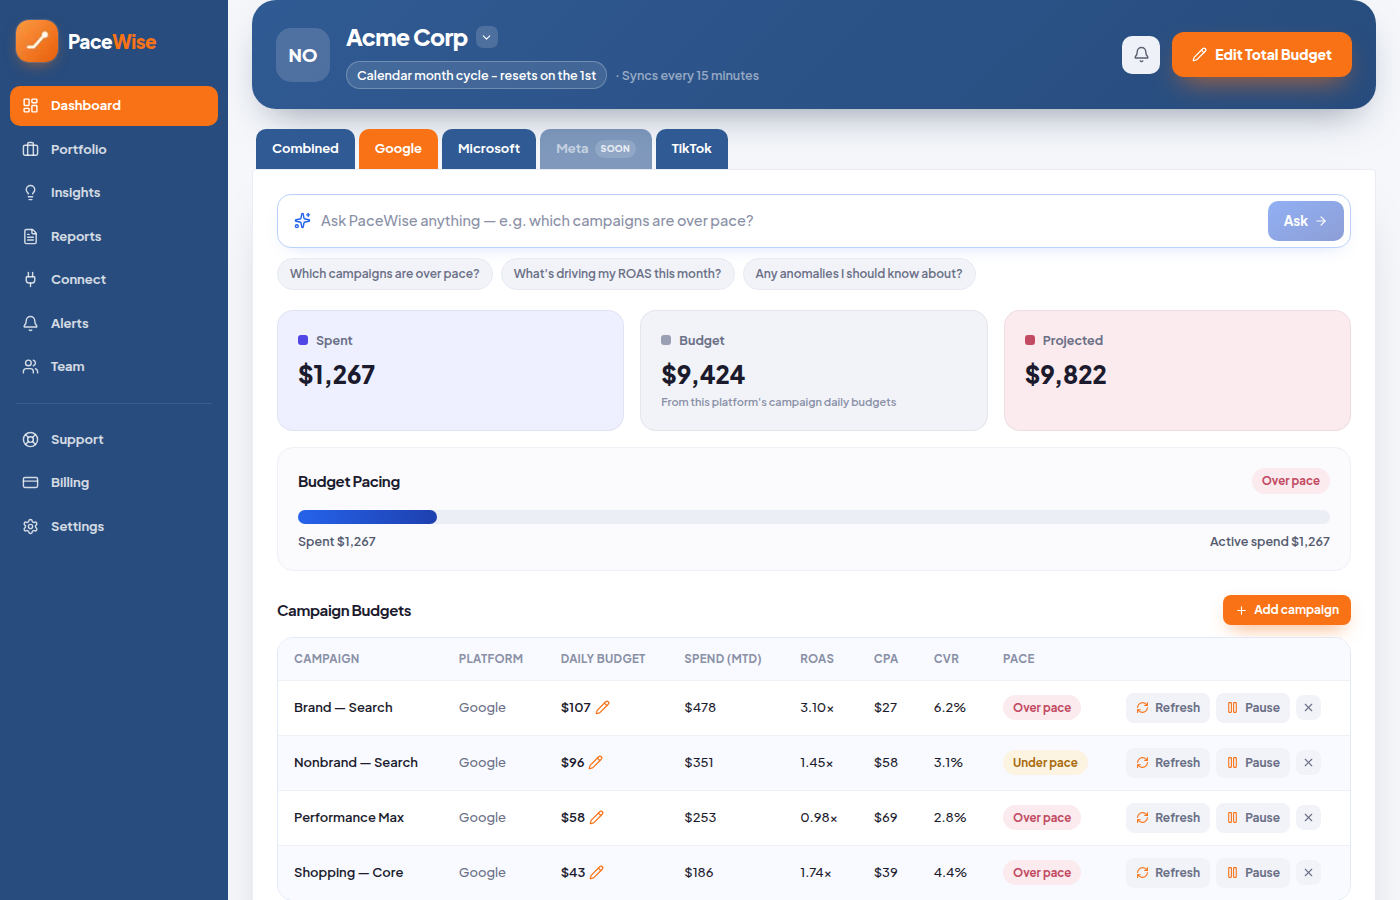The image size is (1400, 900).
Task: Edit the Brand — Search daily budget pencil
Action: click(603, 708)
